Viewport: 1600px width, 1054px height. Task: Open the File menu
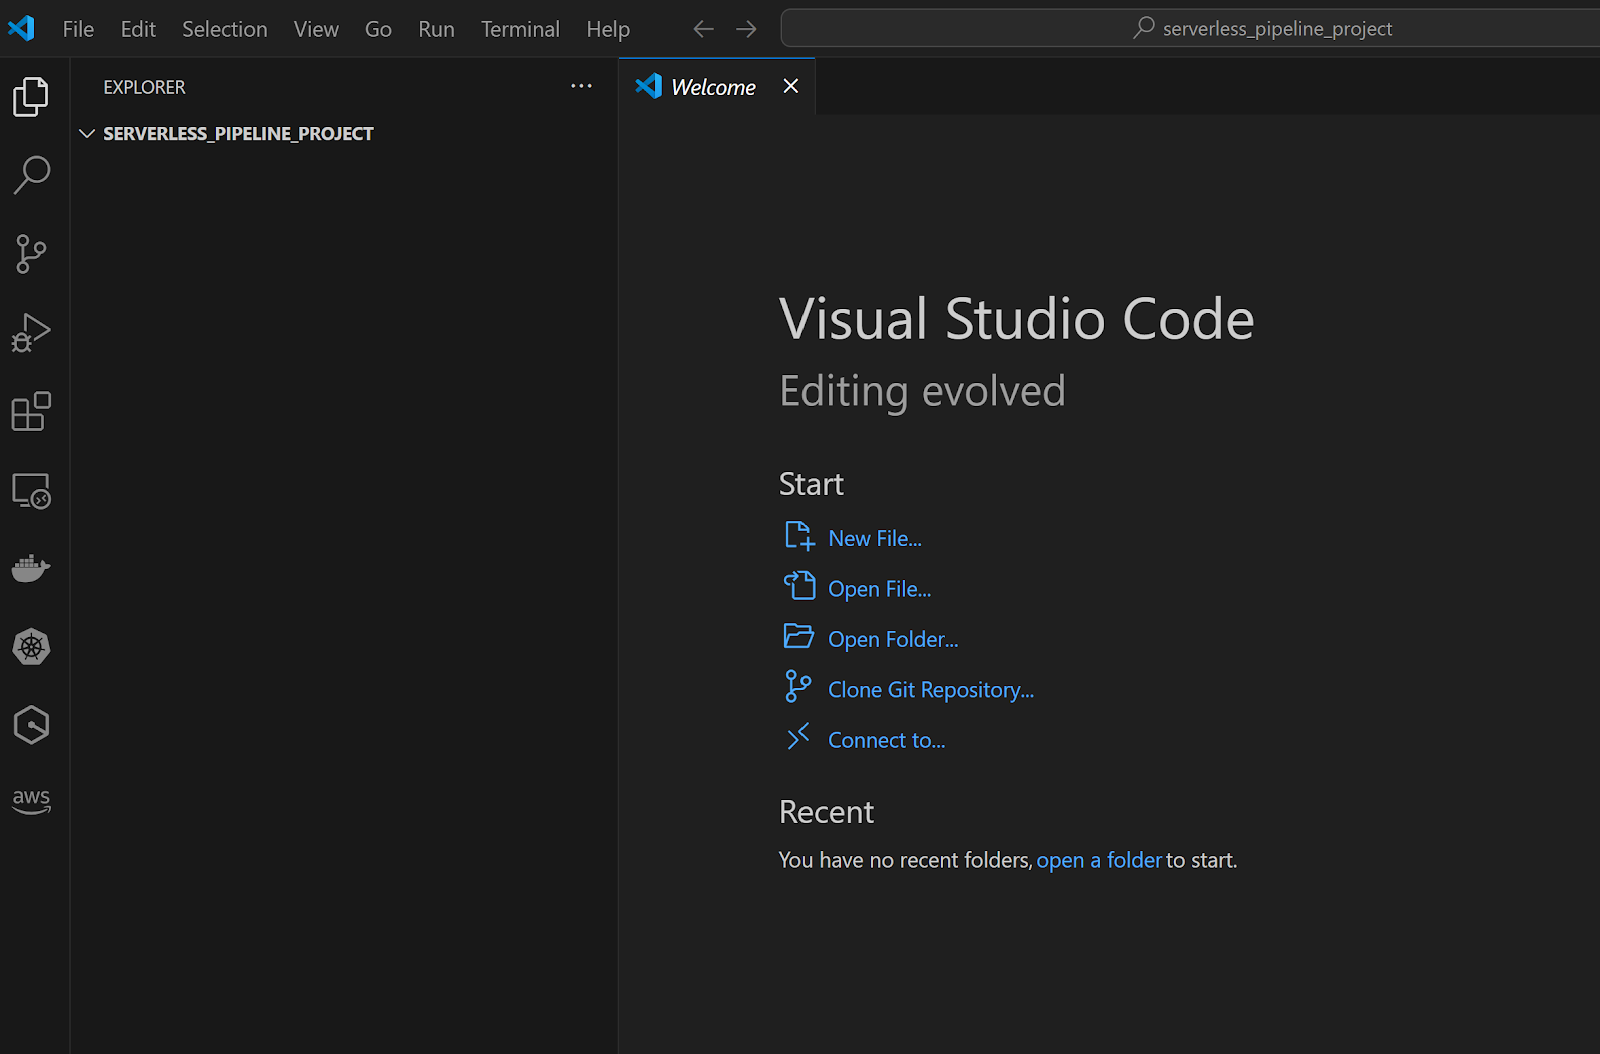pos(78,29)
